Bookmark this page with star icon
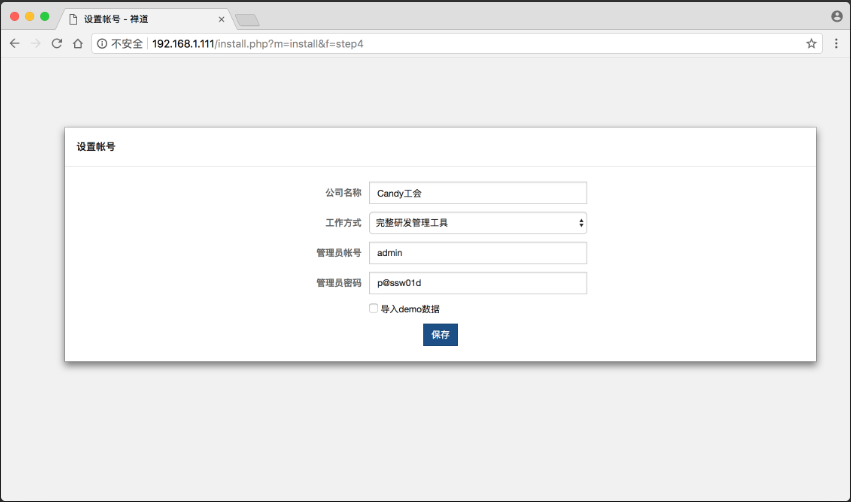 pos(811,43)
